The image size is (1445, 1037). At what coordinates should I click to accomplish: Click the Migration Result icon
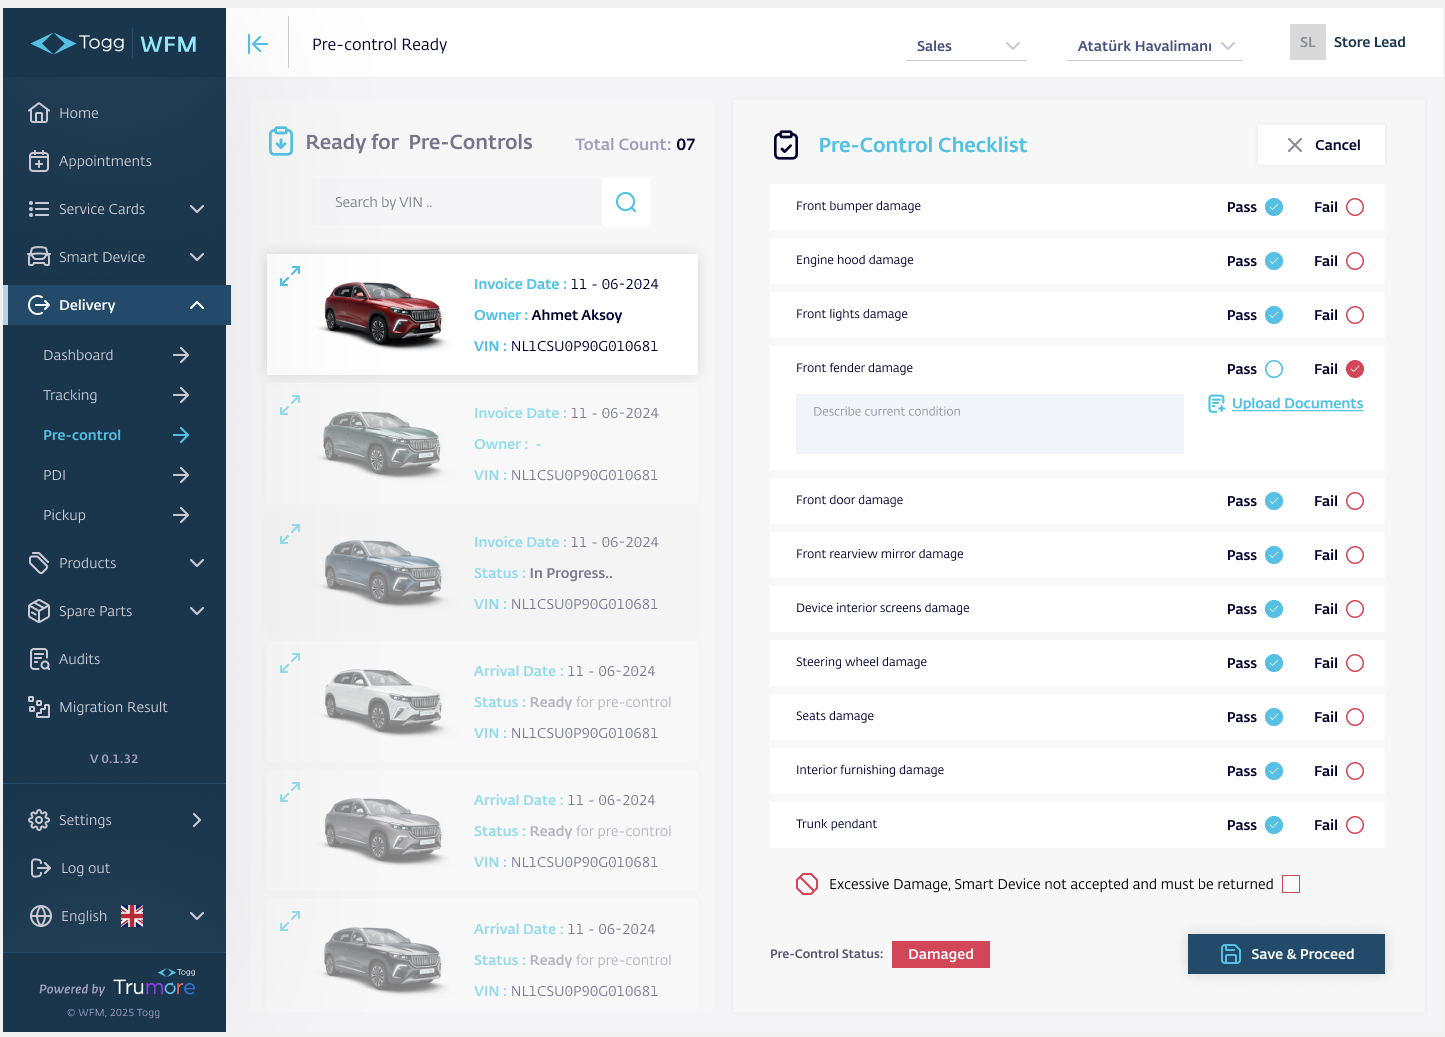point(39,707)
